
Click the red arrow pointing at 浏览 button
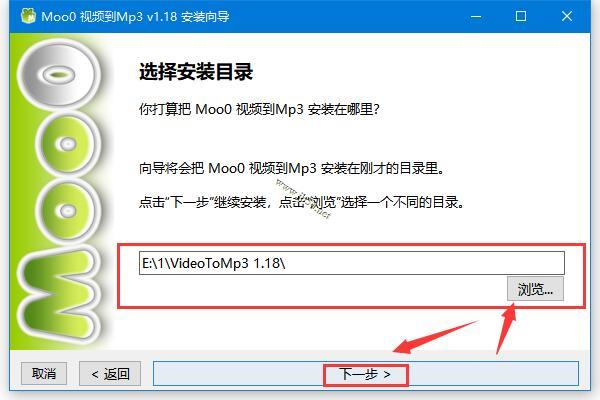pyautogui.click(x=505, y=328)
